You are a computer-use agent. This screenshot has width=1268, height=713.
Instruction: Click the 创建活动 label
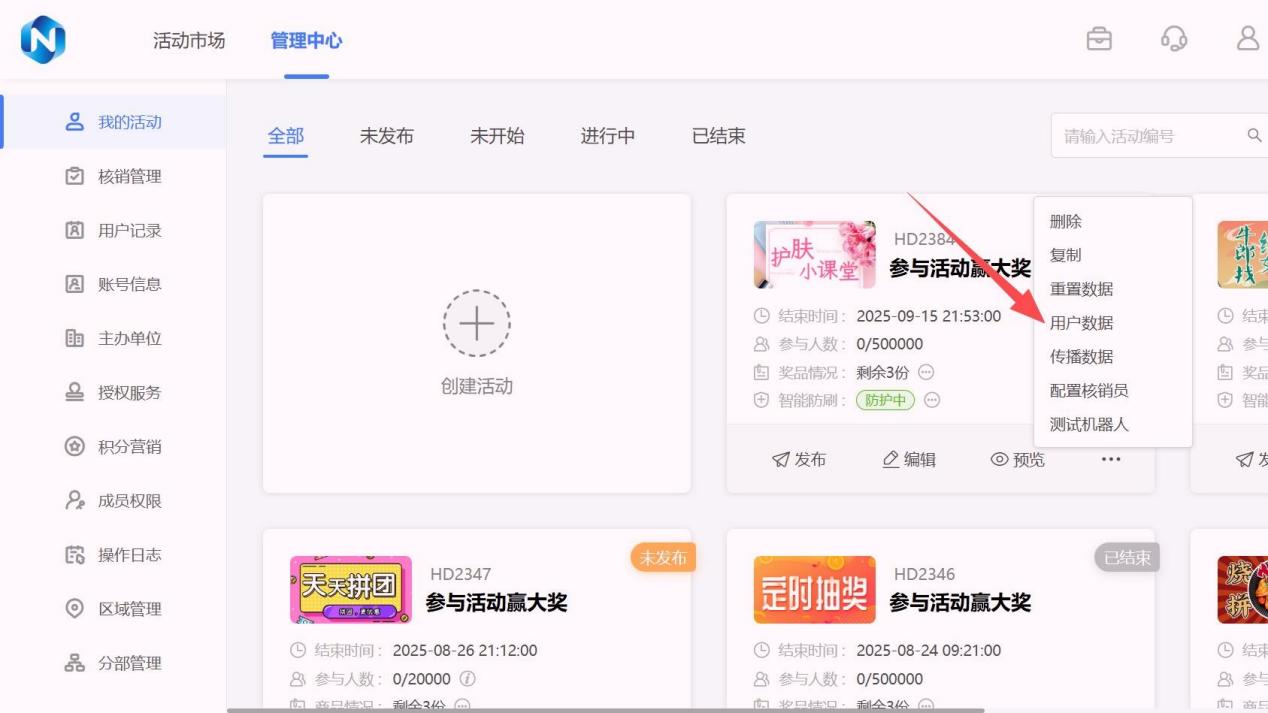tap(477, 386)
